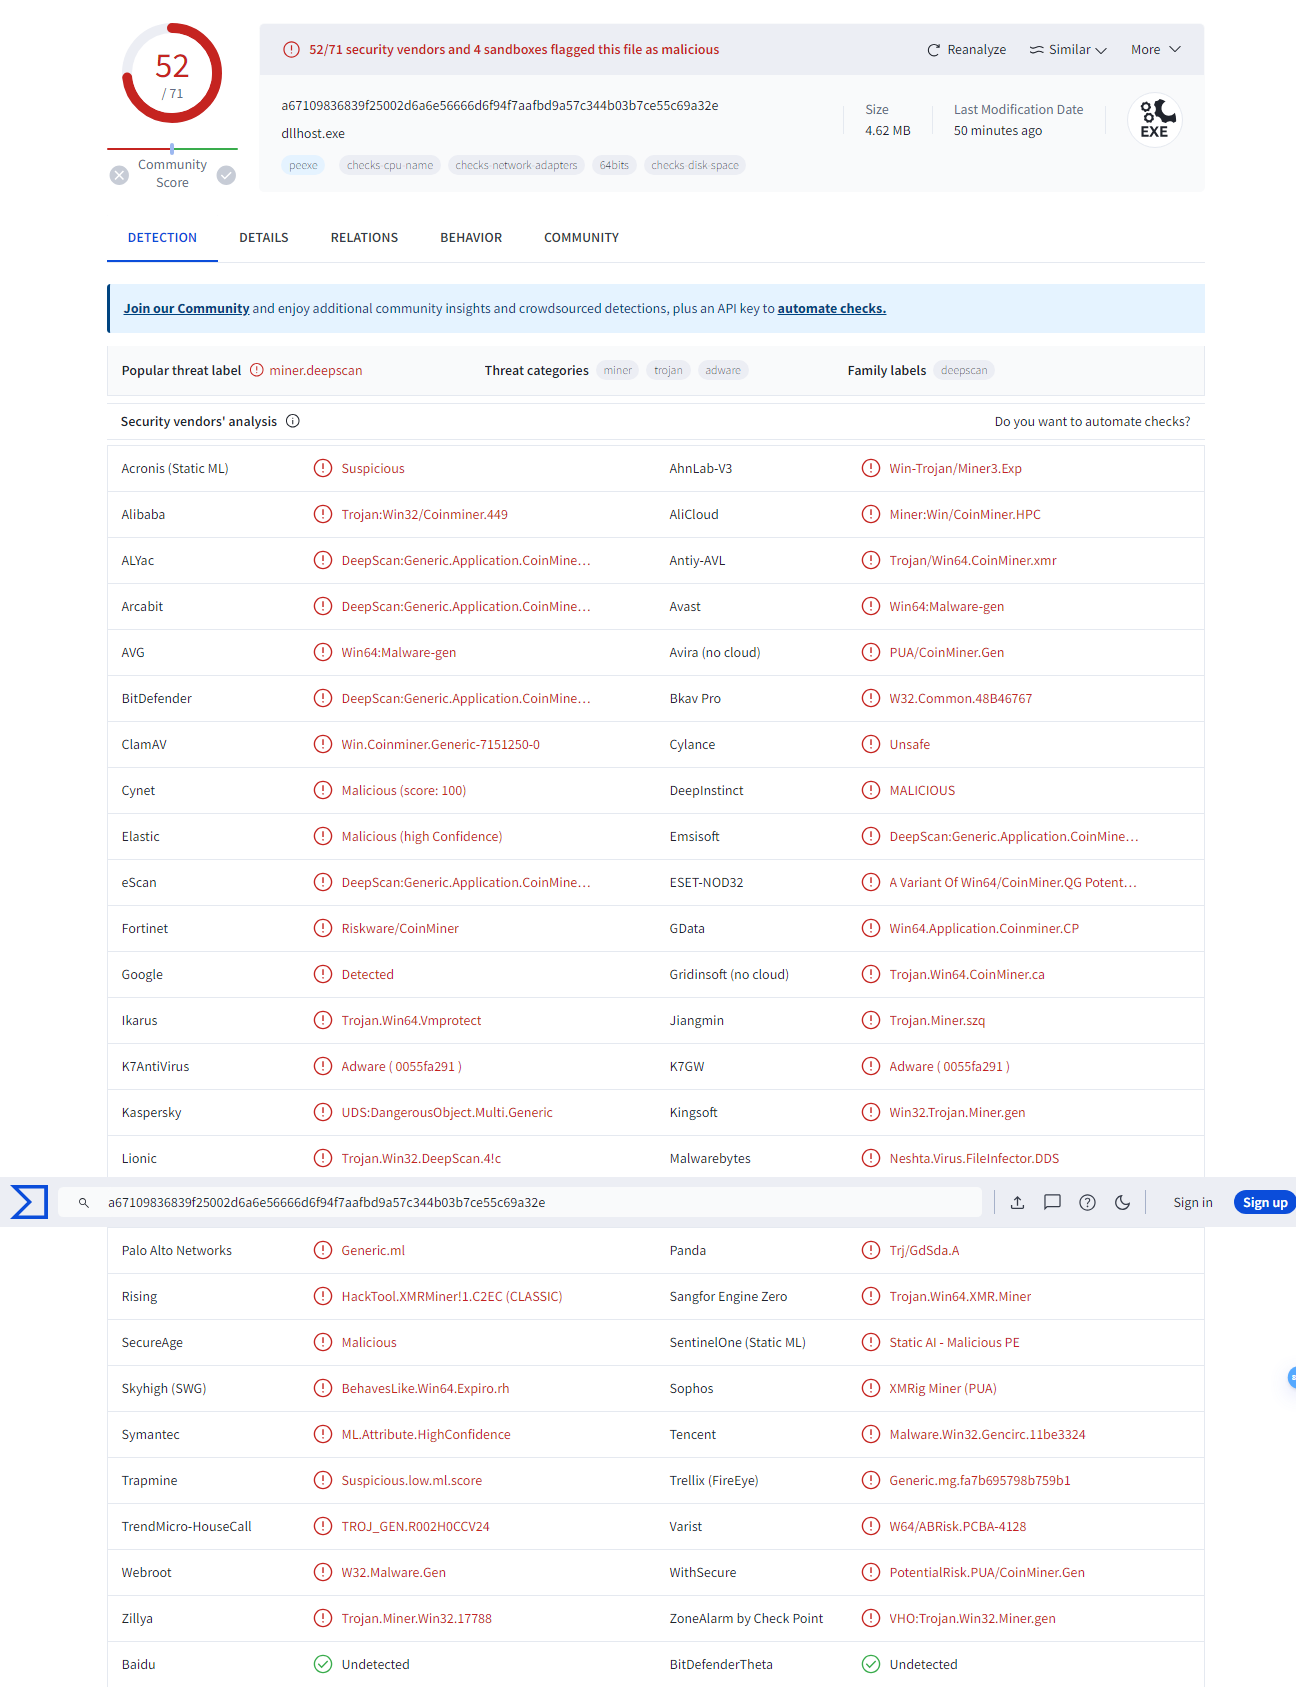Click the upload file icon
1296x1687 pixels.
(x=1017, y=1202)
